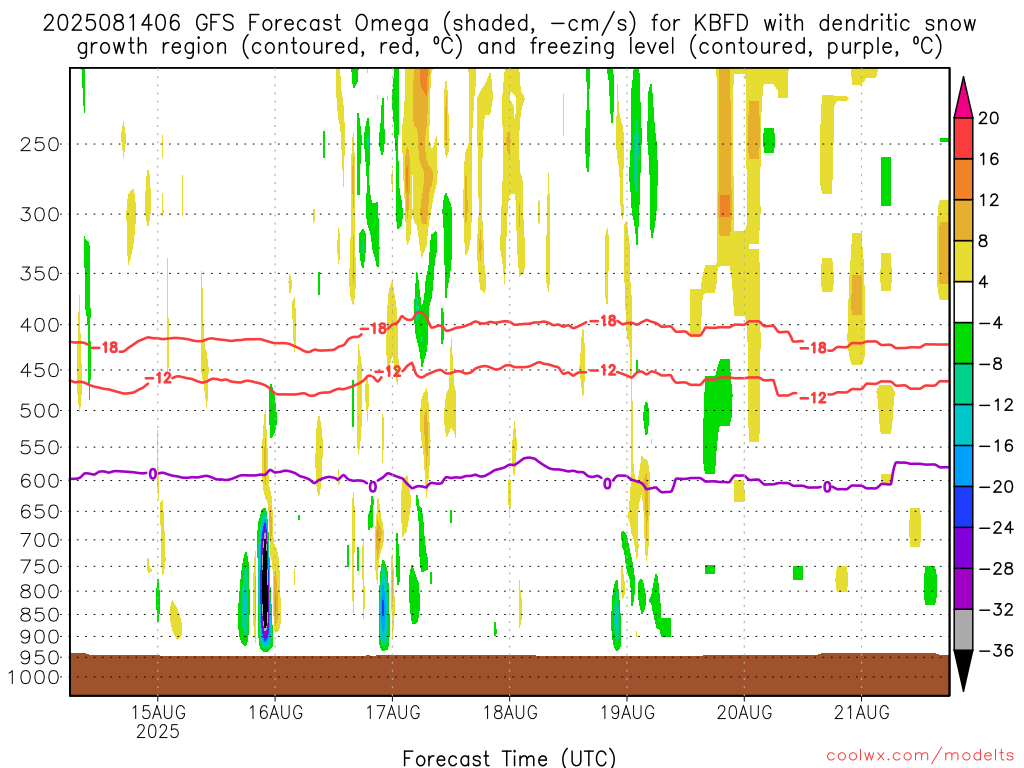1024x768 pixels.
Task: Click the 17AUG date label
Action: click(x=392, y=712)
